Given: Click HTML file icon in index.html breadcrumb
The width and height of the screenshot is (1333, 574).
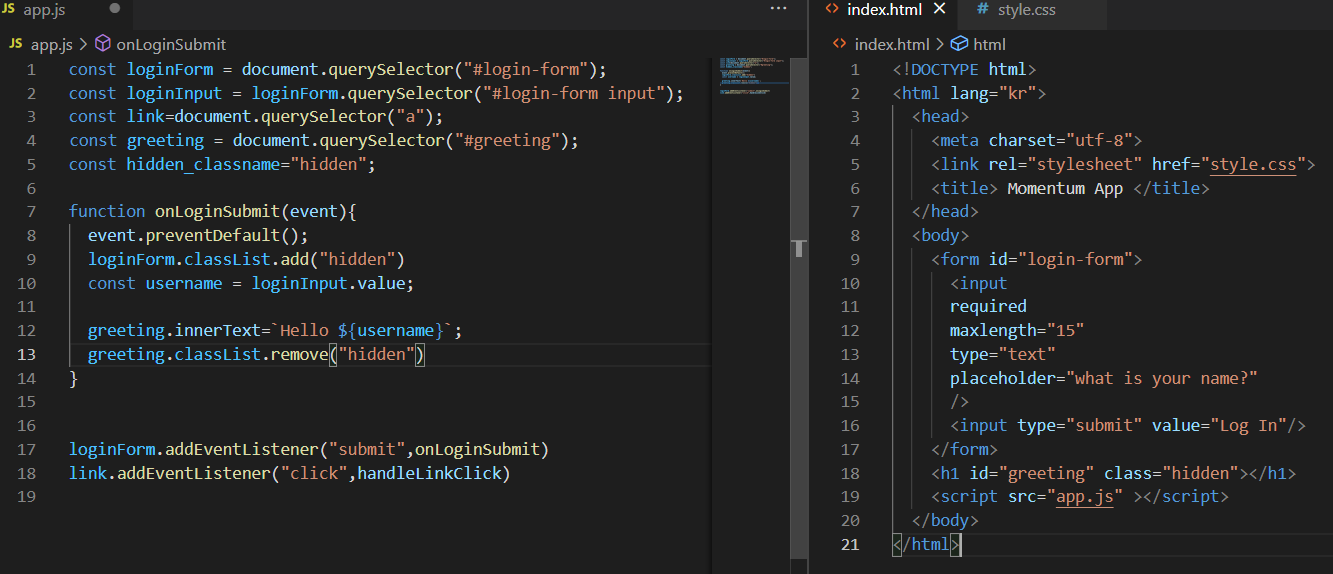Looking at the screenshot, I should 840,44.
